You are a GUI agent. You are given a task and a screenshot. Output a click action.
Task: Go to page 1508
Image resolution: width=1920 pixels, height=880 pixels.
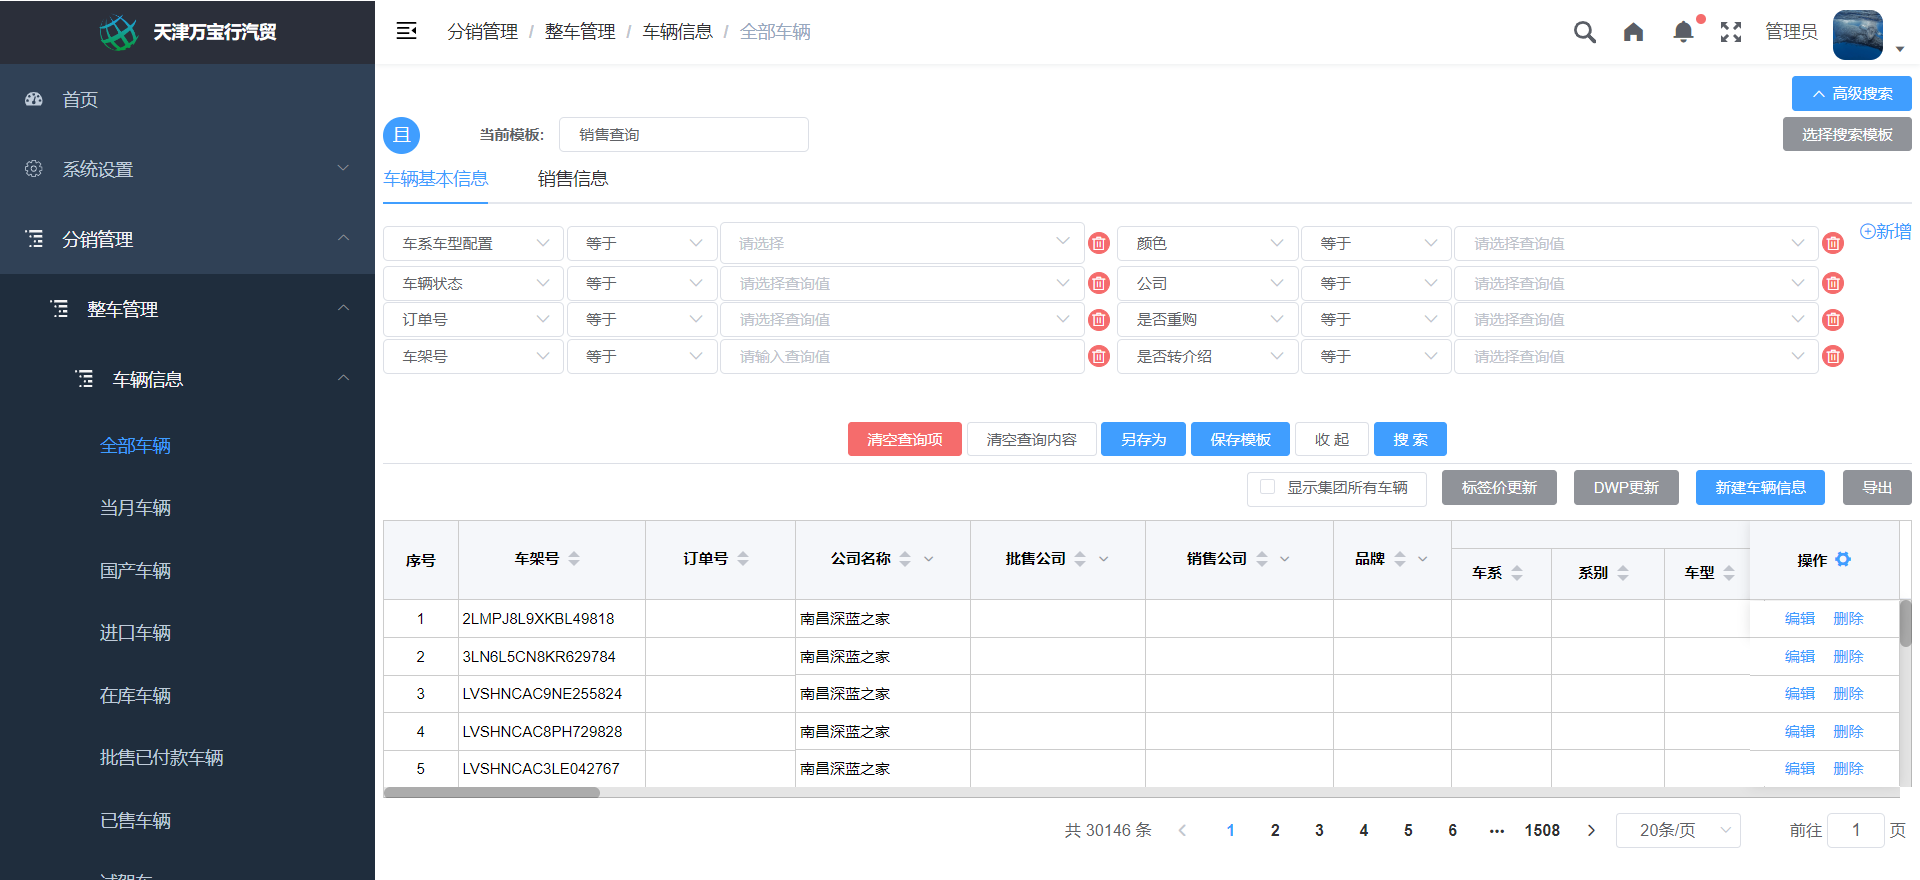tap(1542, 830)
